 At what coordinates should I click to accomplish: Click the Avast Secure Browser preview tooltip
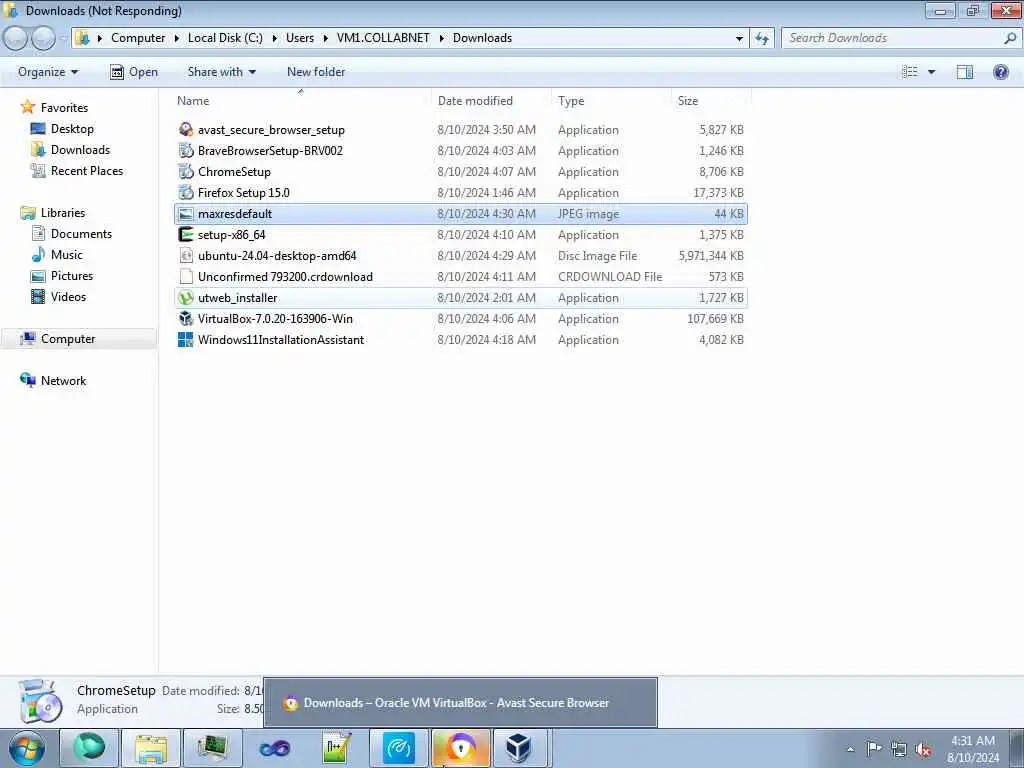pyautogui.click(x=460, y=703)
